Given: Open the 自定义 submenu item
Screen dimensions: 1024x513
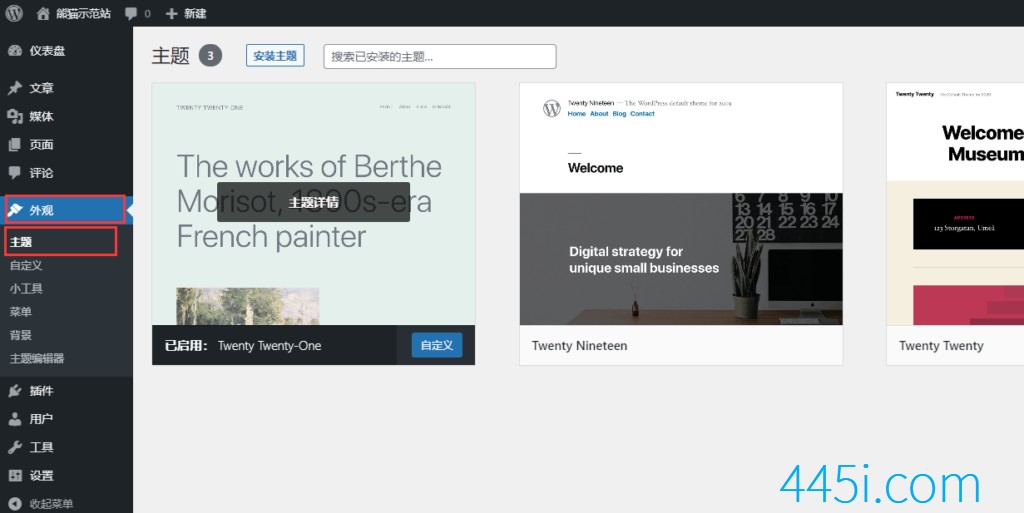Looking at the screenshot, I should pos(26,266).
